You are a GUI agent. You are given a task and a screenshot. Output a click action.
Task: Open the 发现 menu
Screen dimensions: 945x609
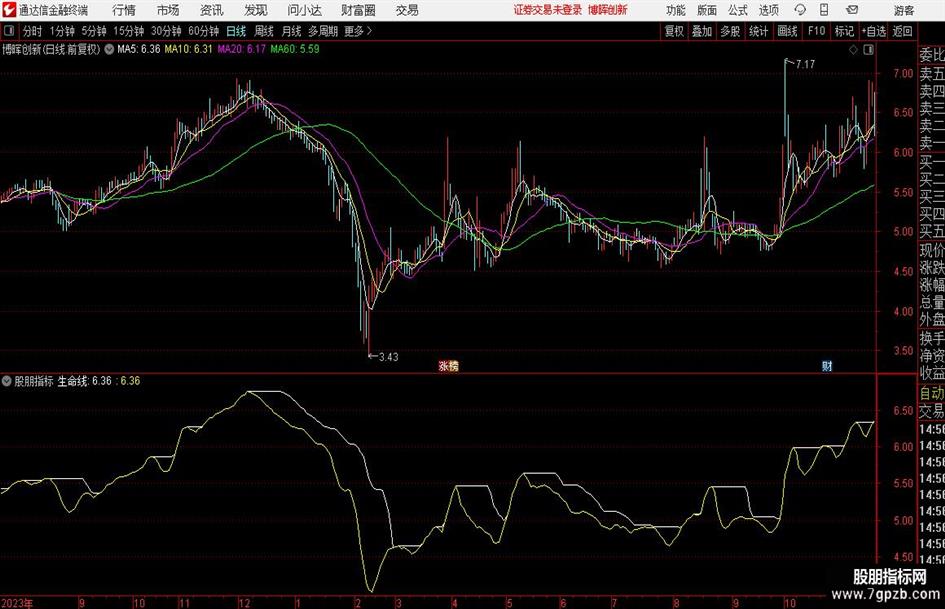256,10
